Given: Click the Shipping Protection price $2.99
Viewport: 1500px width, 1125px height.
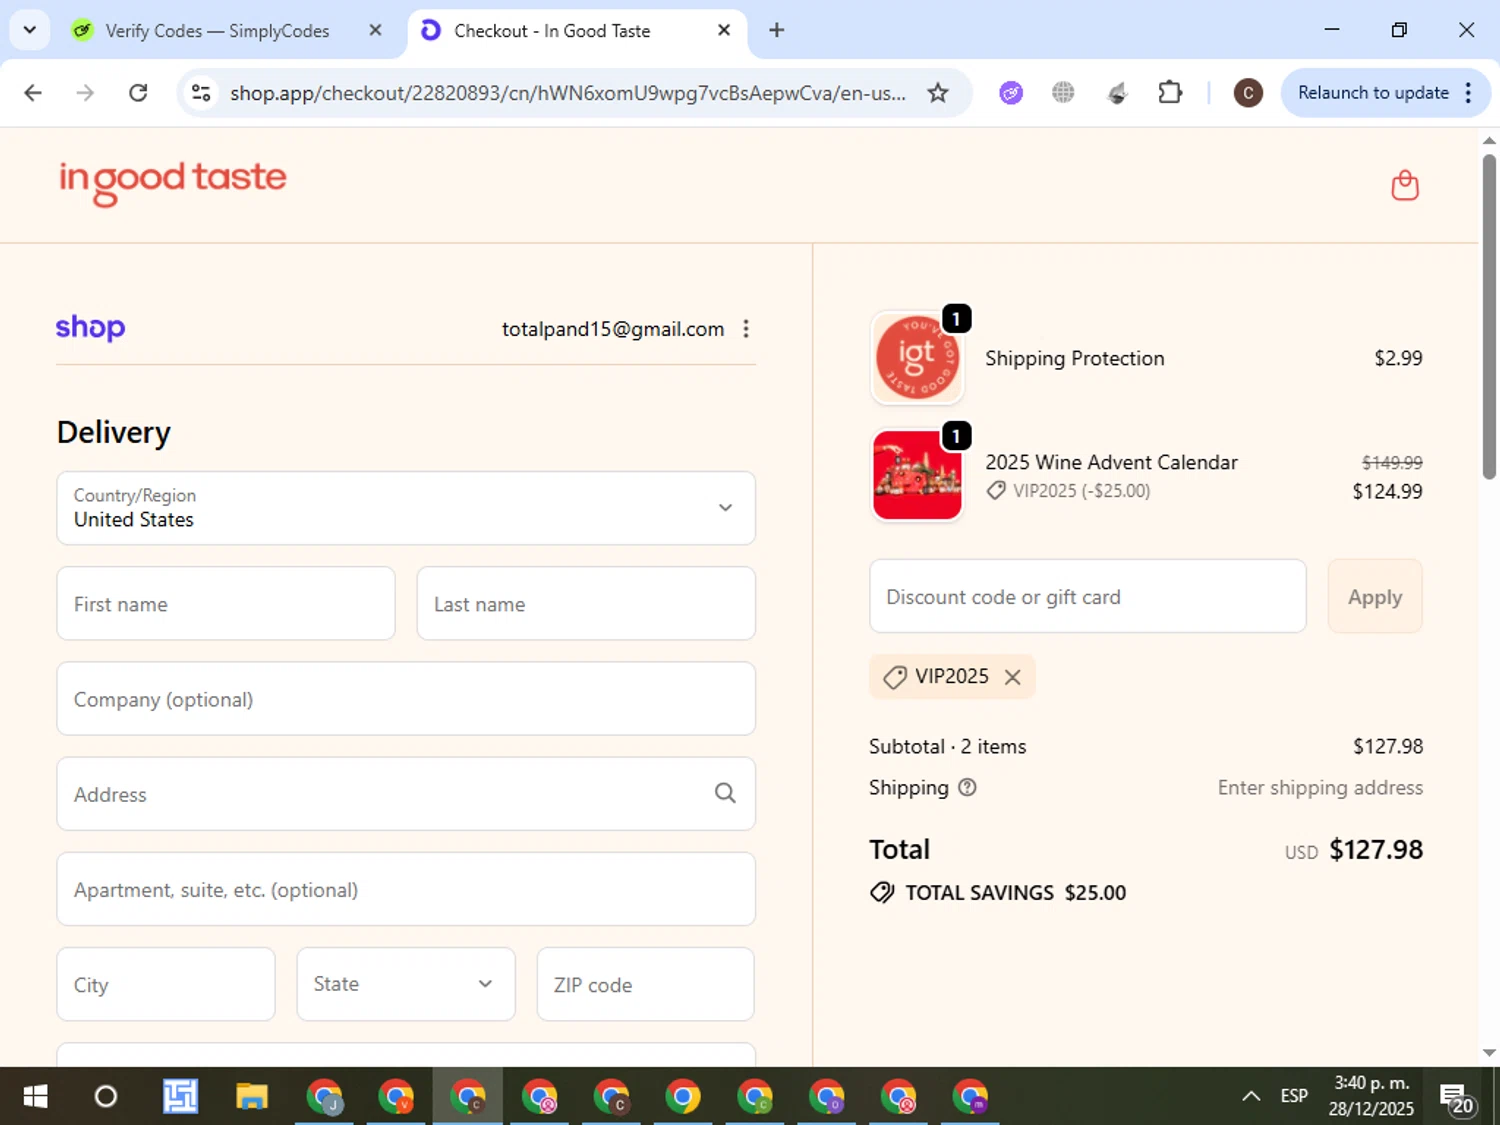Looking at the screenshot, I should pyautogui.click(x=1398, y=358).
